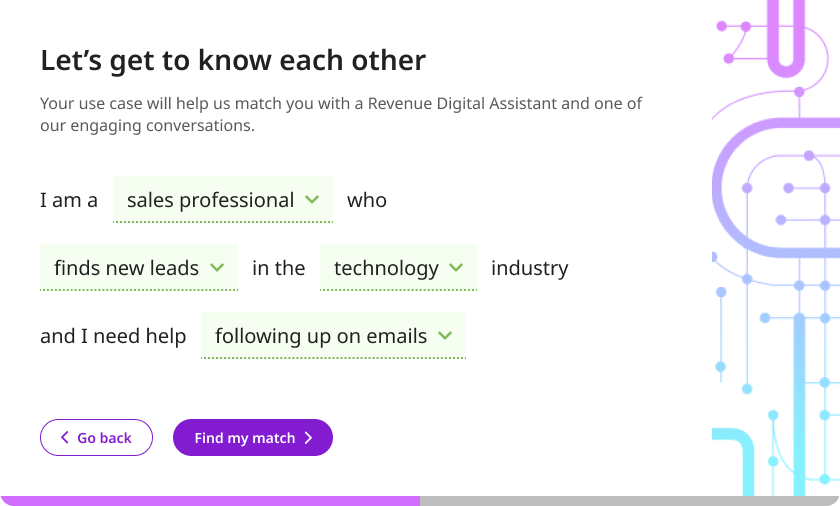Expand the finds new leads dropdown
This screenshot has height=506, width=840.
point(139,268)
